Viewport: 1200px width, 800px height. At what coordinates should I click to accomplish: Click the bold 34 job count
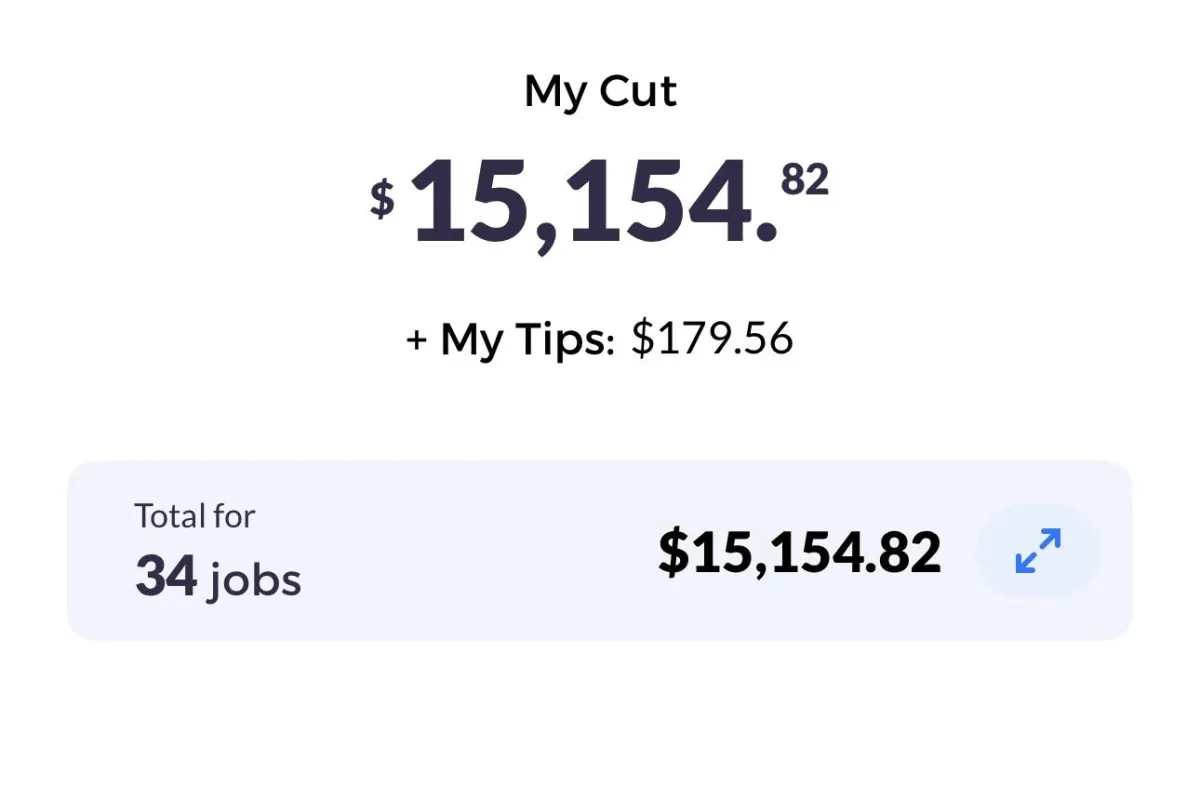(166, 577)
